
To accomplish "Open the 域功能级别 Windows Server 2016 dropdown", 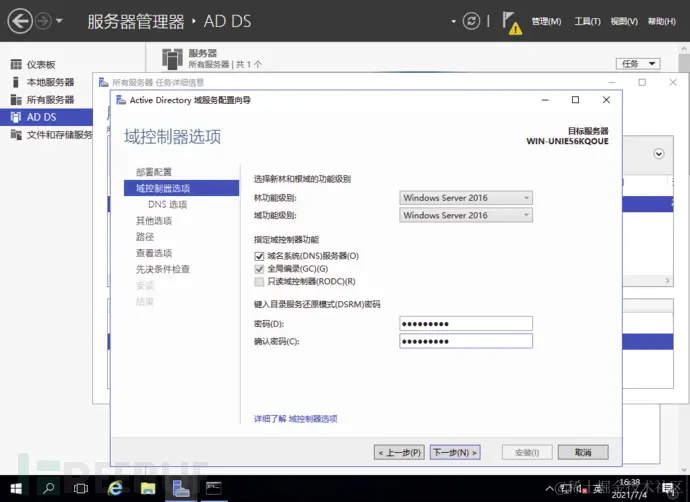I will (x=466, y=215).
